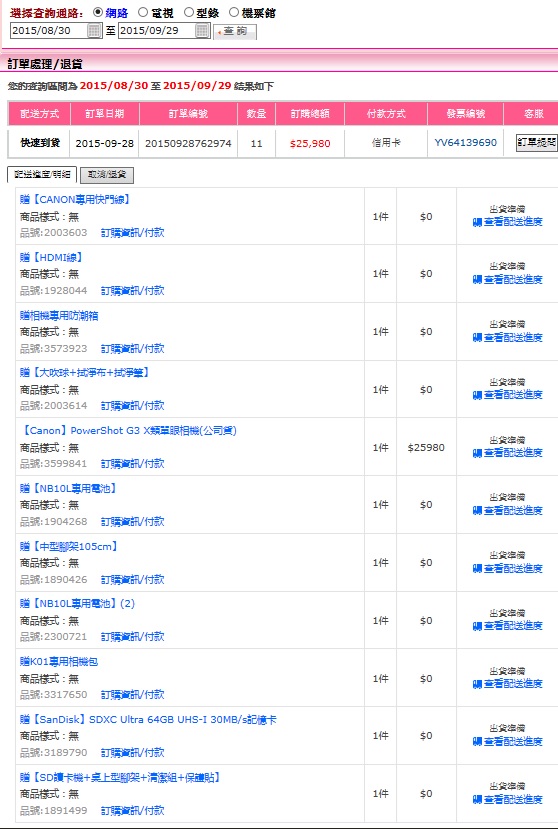Viewport: 558px width, 829px height.
Task: Select the 電視 channel radio button
Action: click(x=143, y=12)
